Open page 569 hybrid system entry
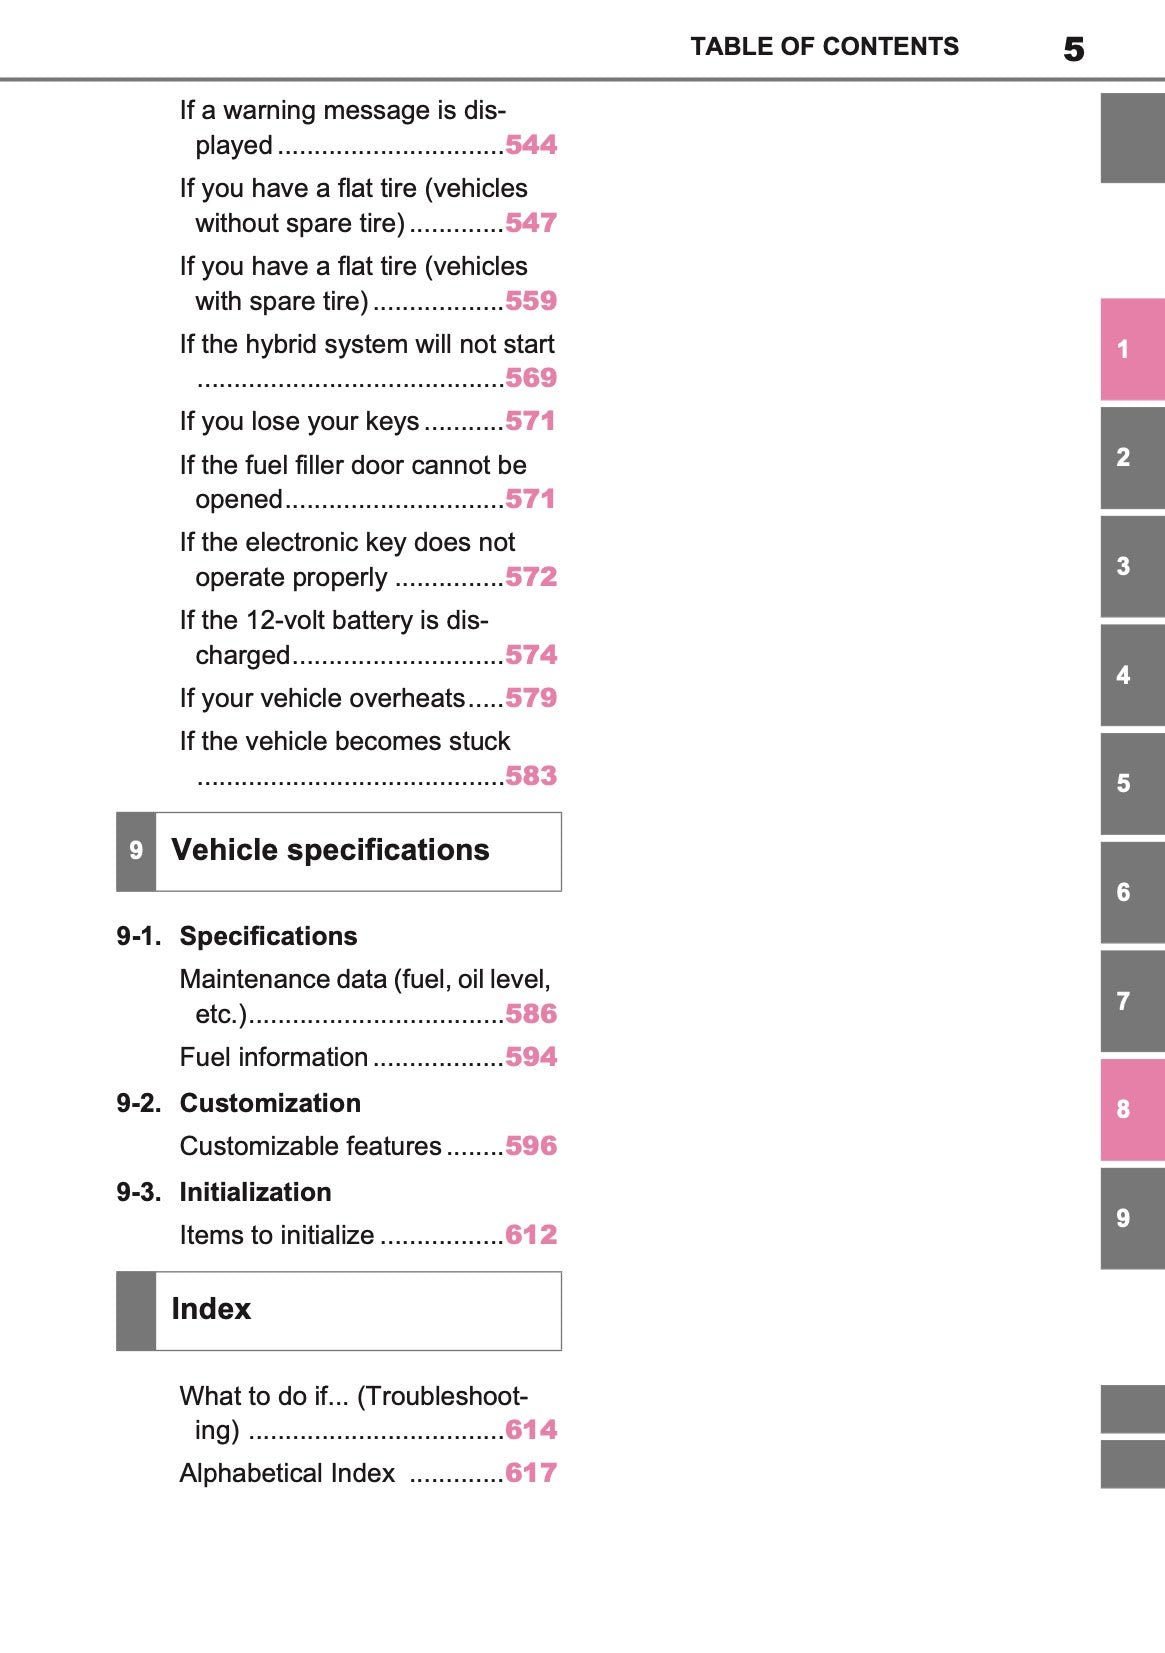This screenshot has height=1653, width=1165. [530, 378]
